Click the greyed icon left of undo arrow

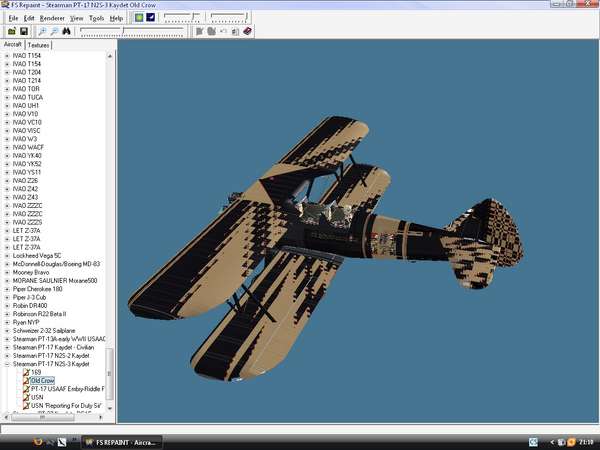[x=211, y=31]
